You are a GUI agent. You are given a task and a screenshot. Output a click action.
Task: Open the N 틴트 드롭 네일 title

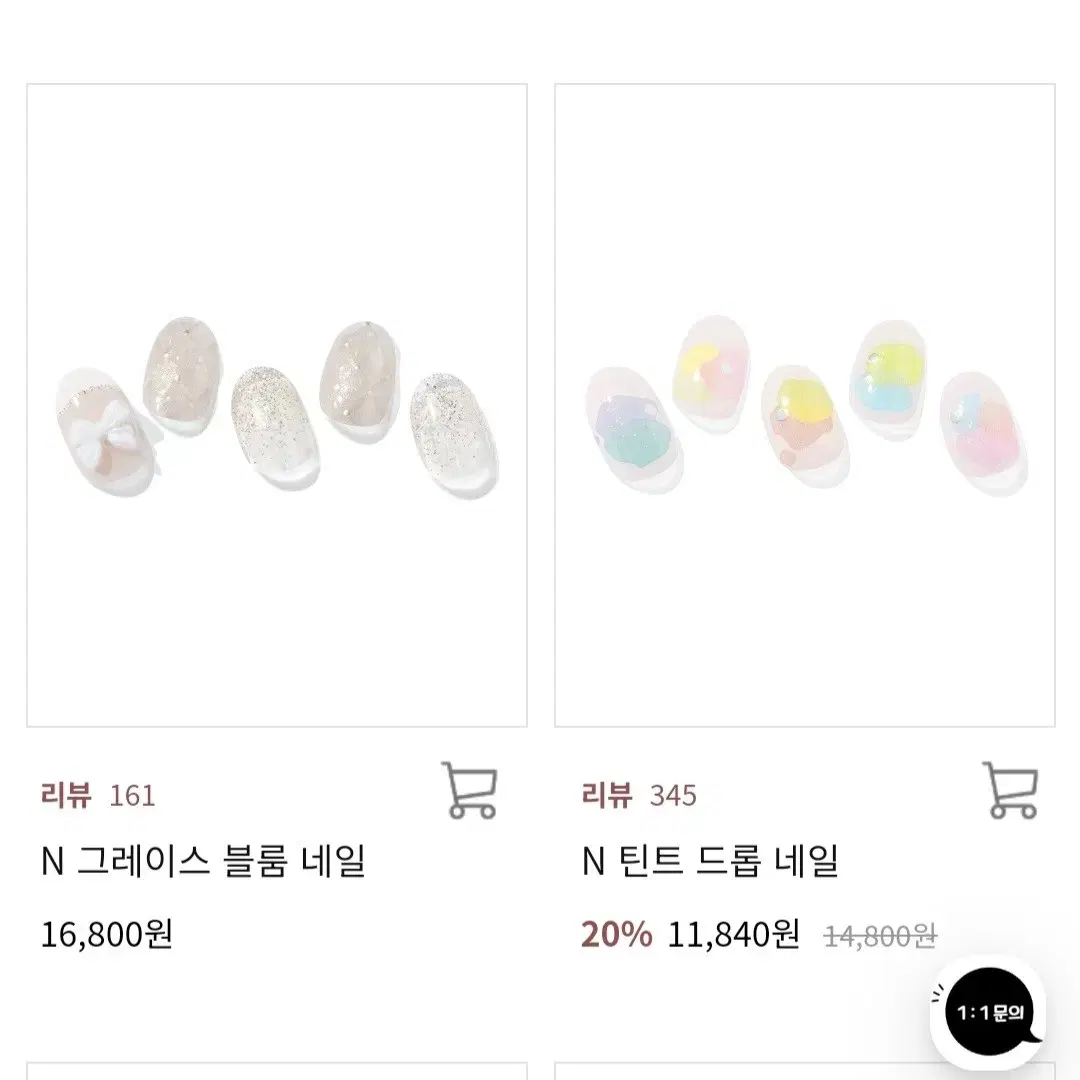[x=710, y=860]
